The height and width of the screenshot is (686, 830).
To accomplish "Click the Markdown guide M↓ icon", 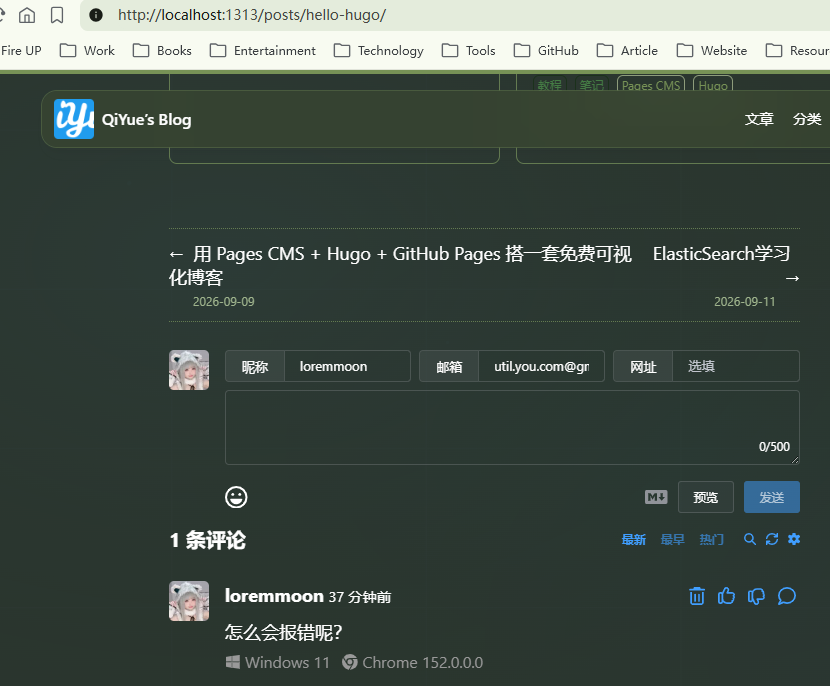I will [656, 497].
